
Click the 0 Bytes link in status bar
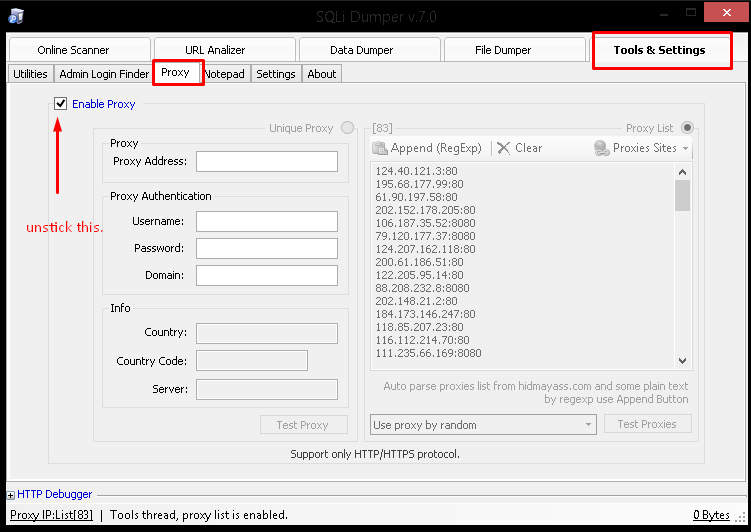tap(712, 515)
